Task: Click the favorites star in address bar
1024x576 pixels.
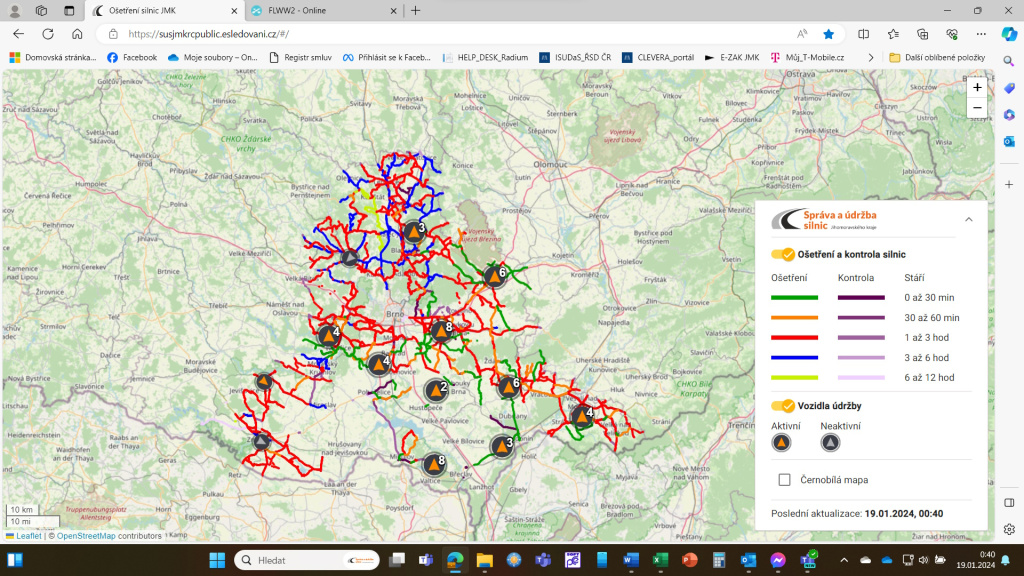Action: coord(828,33)
